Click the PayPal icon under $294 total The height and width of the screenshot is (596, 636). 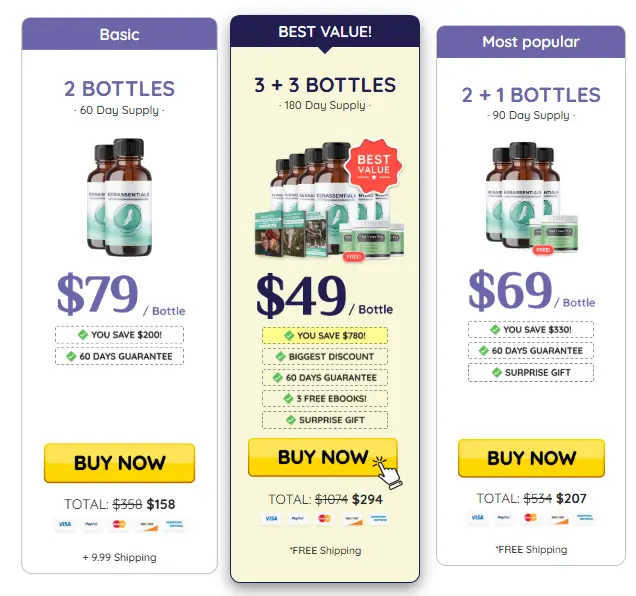(297, 519)
